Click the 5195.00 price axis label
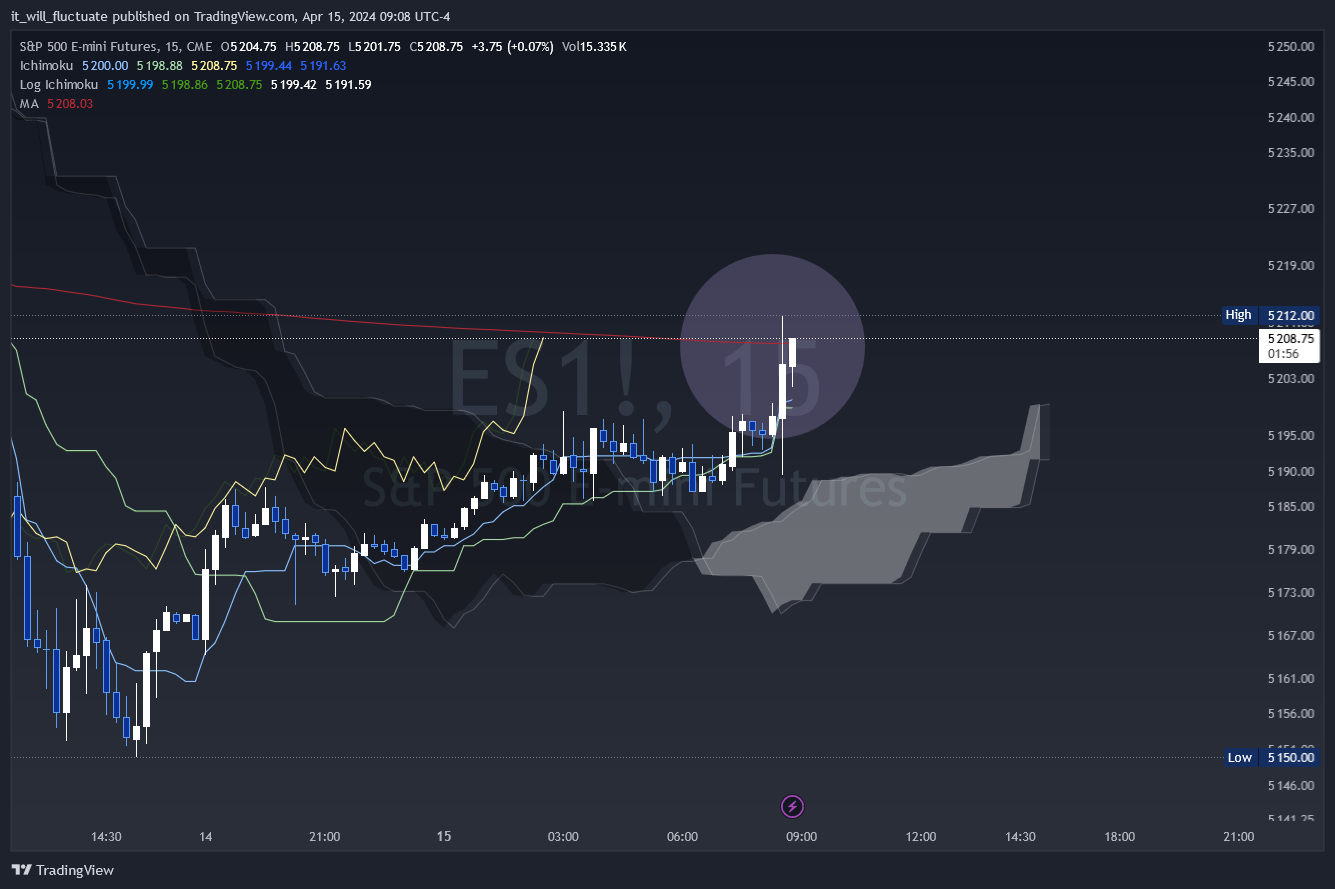 pyautogui.click(x=1289, y=436)
